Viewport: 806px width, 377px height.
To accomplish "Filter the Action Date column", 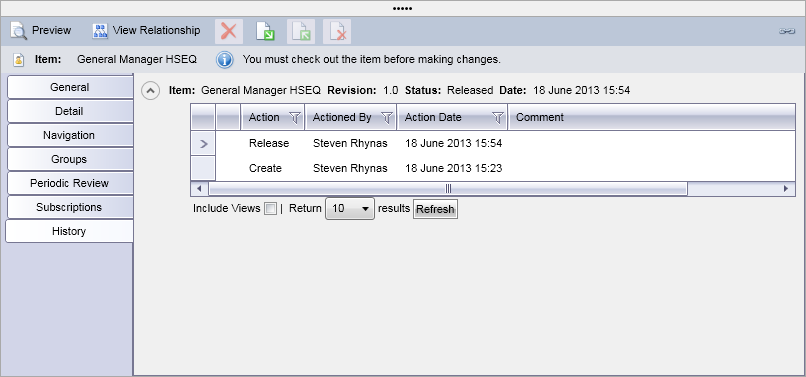I will tap(498, 118).
